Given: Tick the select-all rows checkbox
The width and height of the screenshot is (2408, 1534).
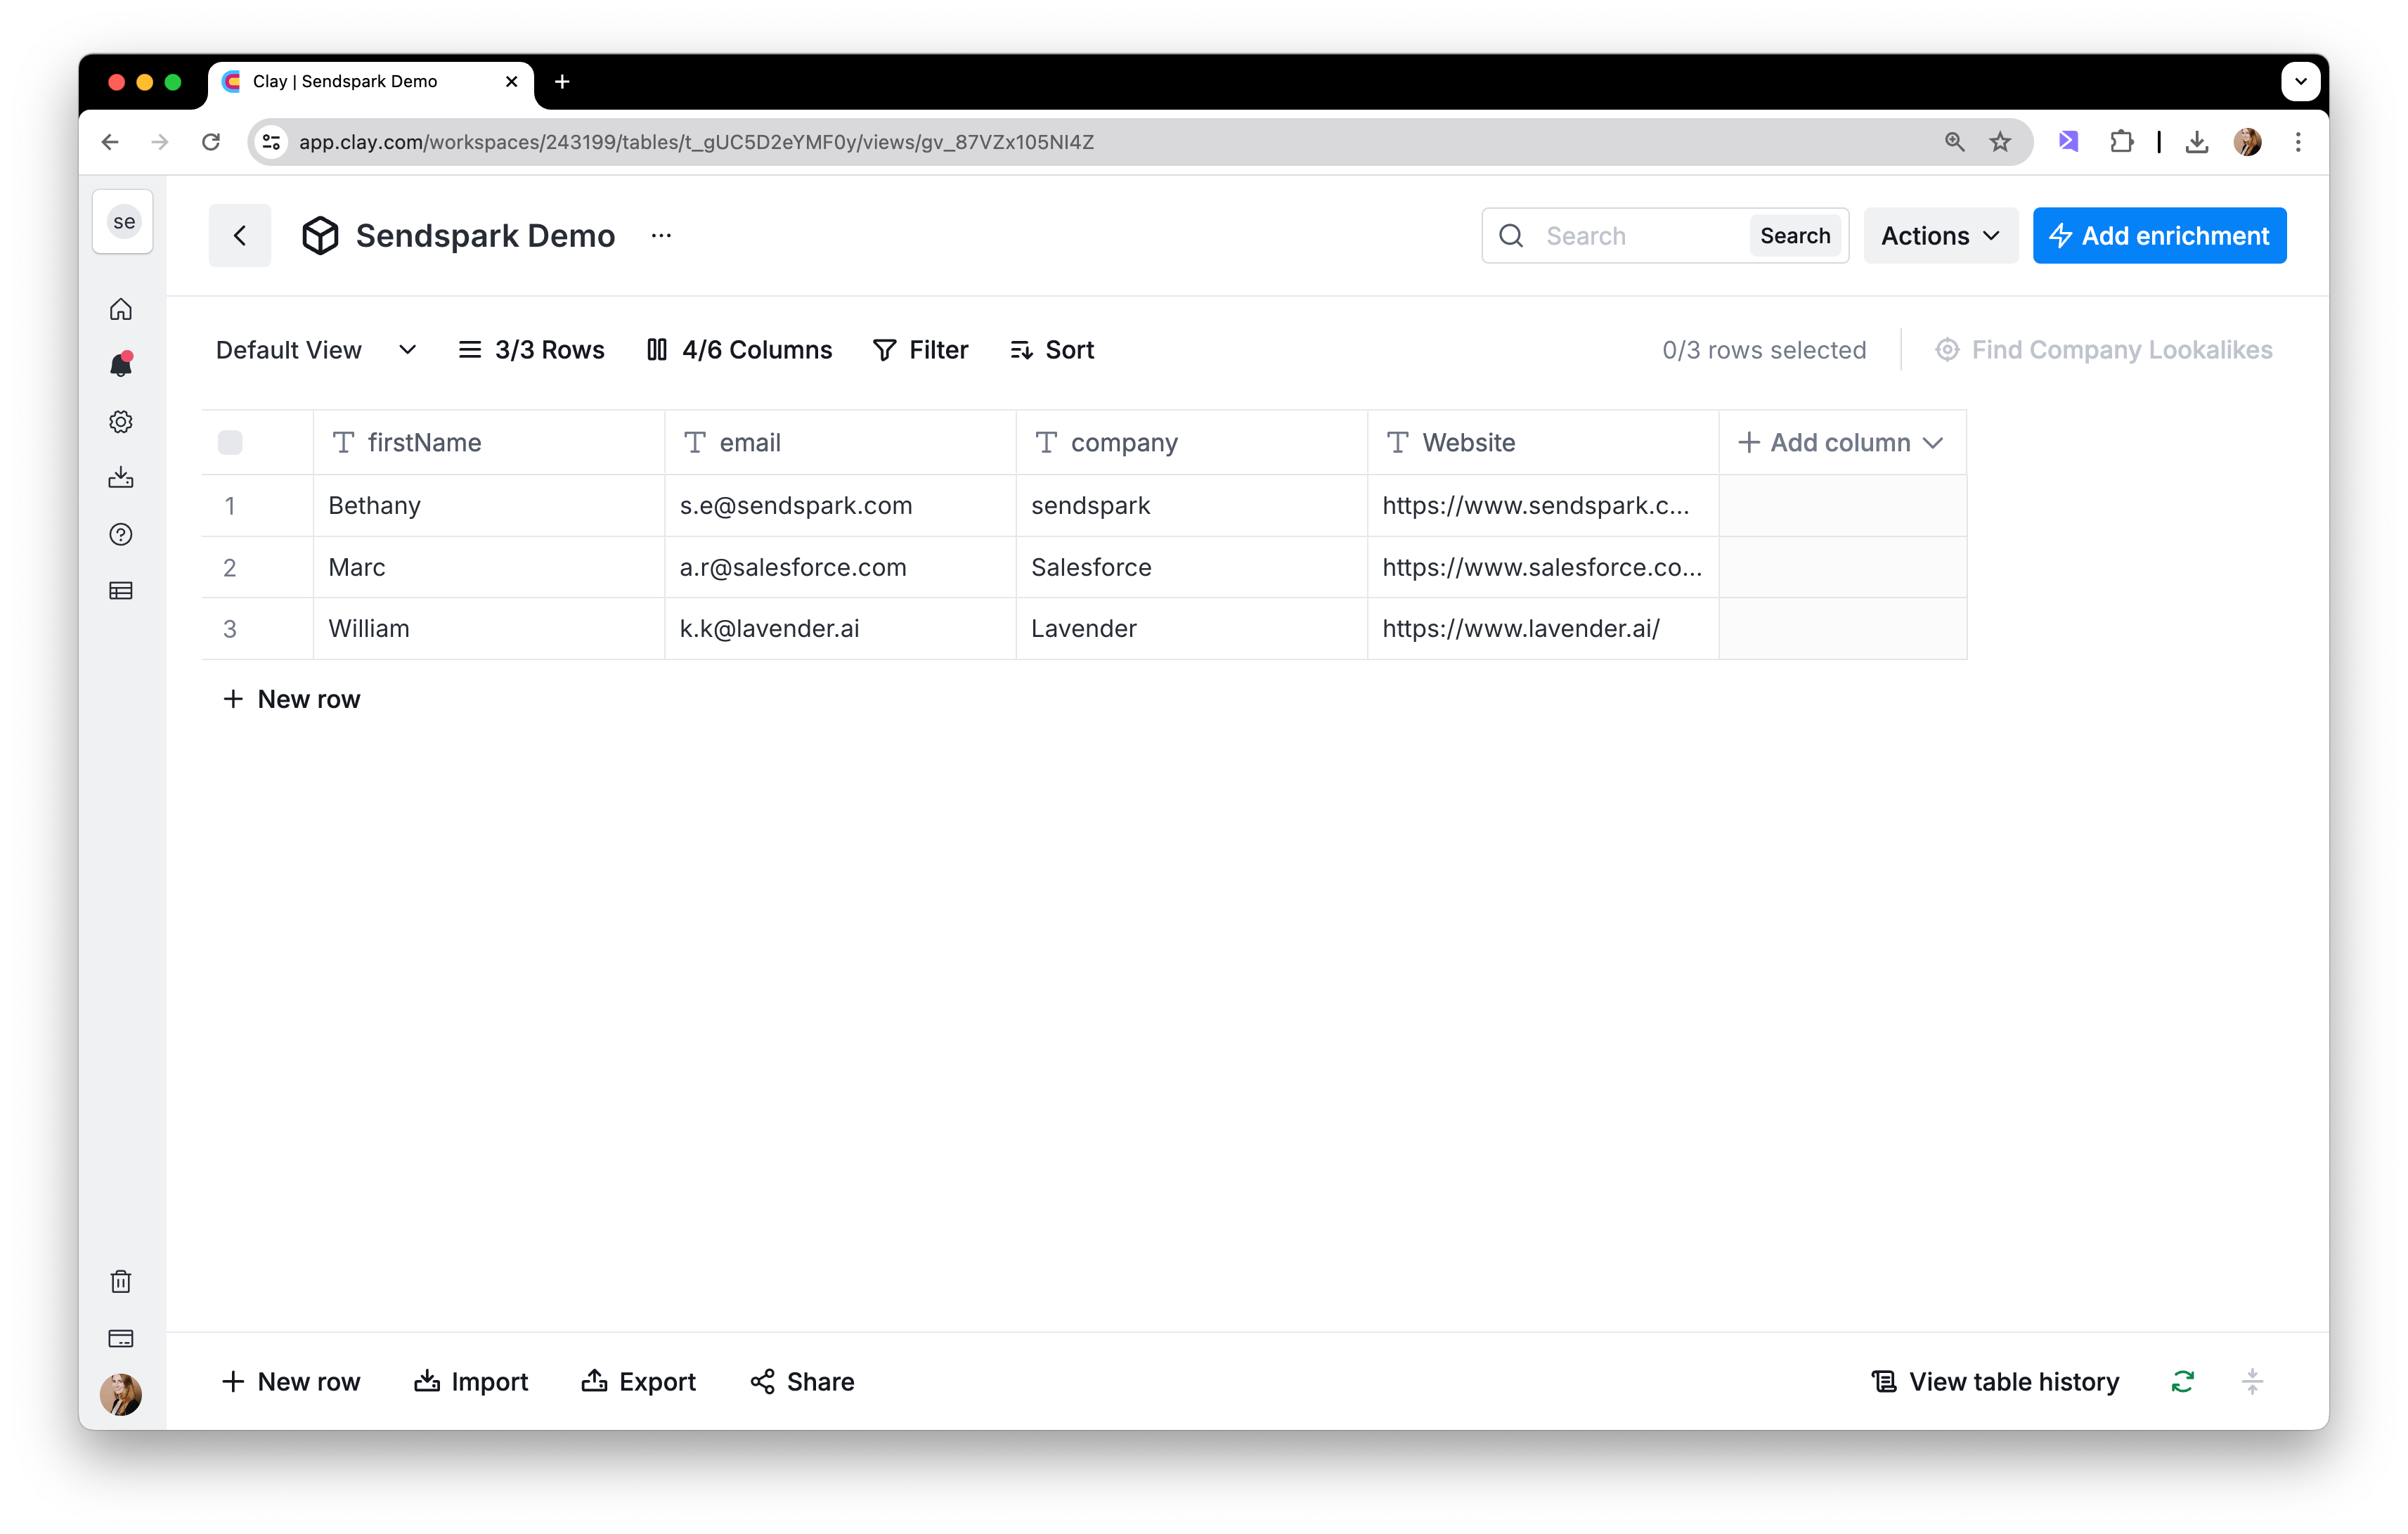Looking at the screenshot, I should (x=230, y=443).
